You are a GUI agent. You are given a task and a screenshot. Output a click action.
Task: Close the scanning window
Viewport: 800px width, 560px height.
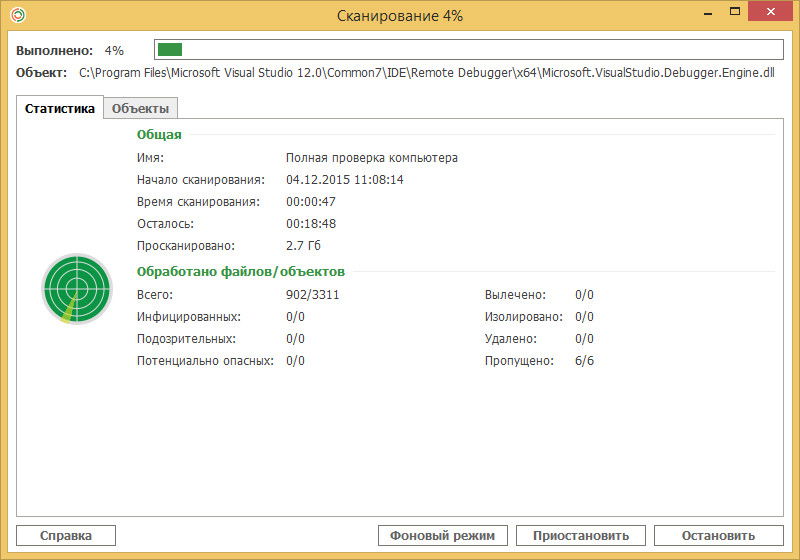click(x=771, y=11)
